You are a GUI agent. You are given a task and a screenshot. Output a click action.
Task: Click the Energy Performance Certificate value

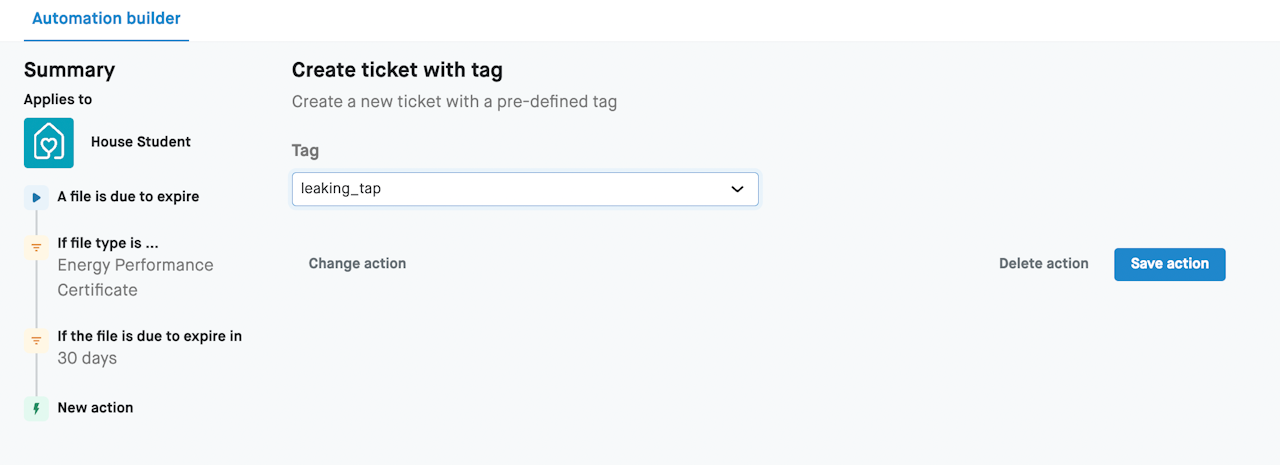pyautogui.click(x=135, y=277)
